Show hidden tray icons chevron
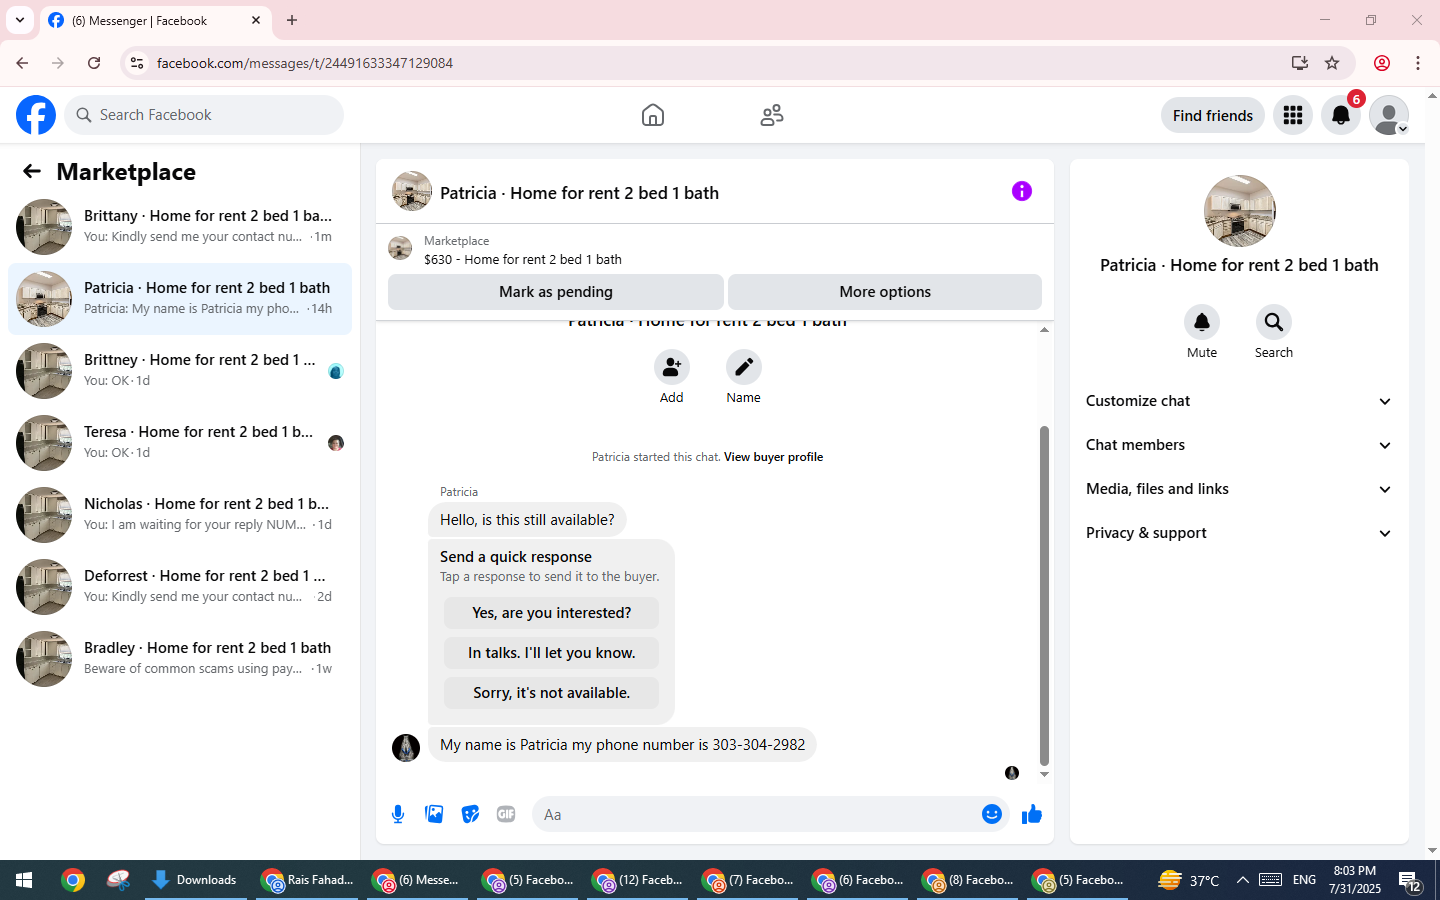This screenshot has height=900, width=1440. pos(1242,880)
